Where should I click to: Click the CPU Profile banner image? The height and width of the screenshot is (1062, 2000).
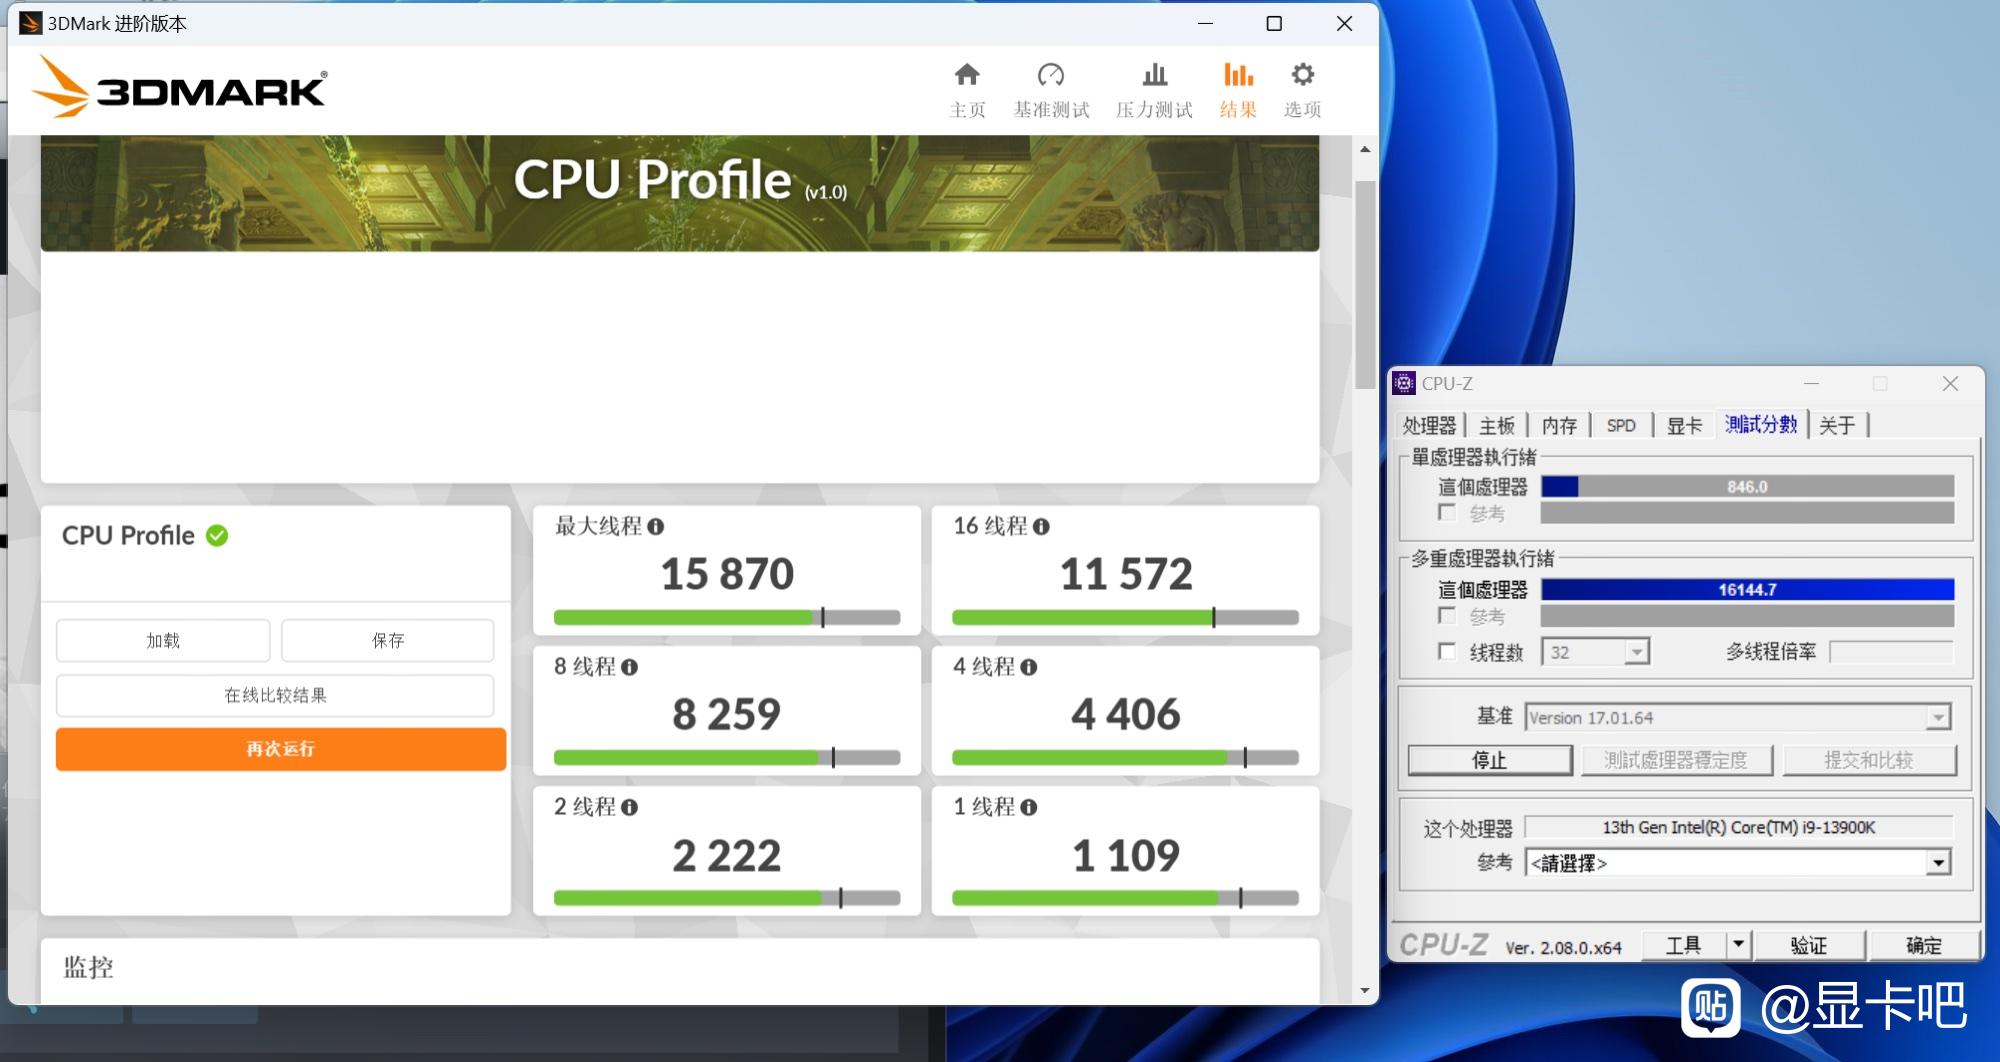(x=680, y=194)
